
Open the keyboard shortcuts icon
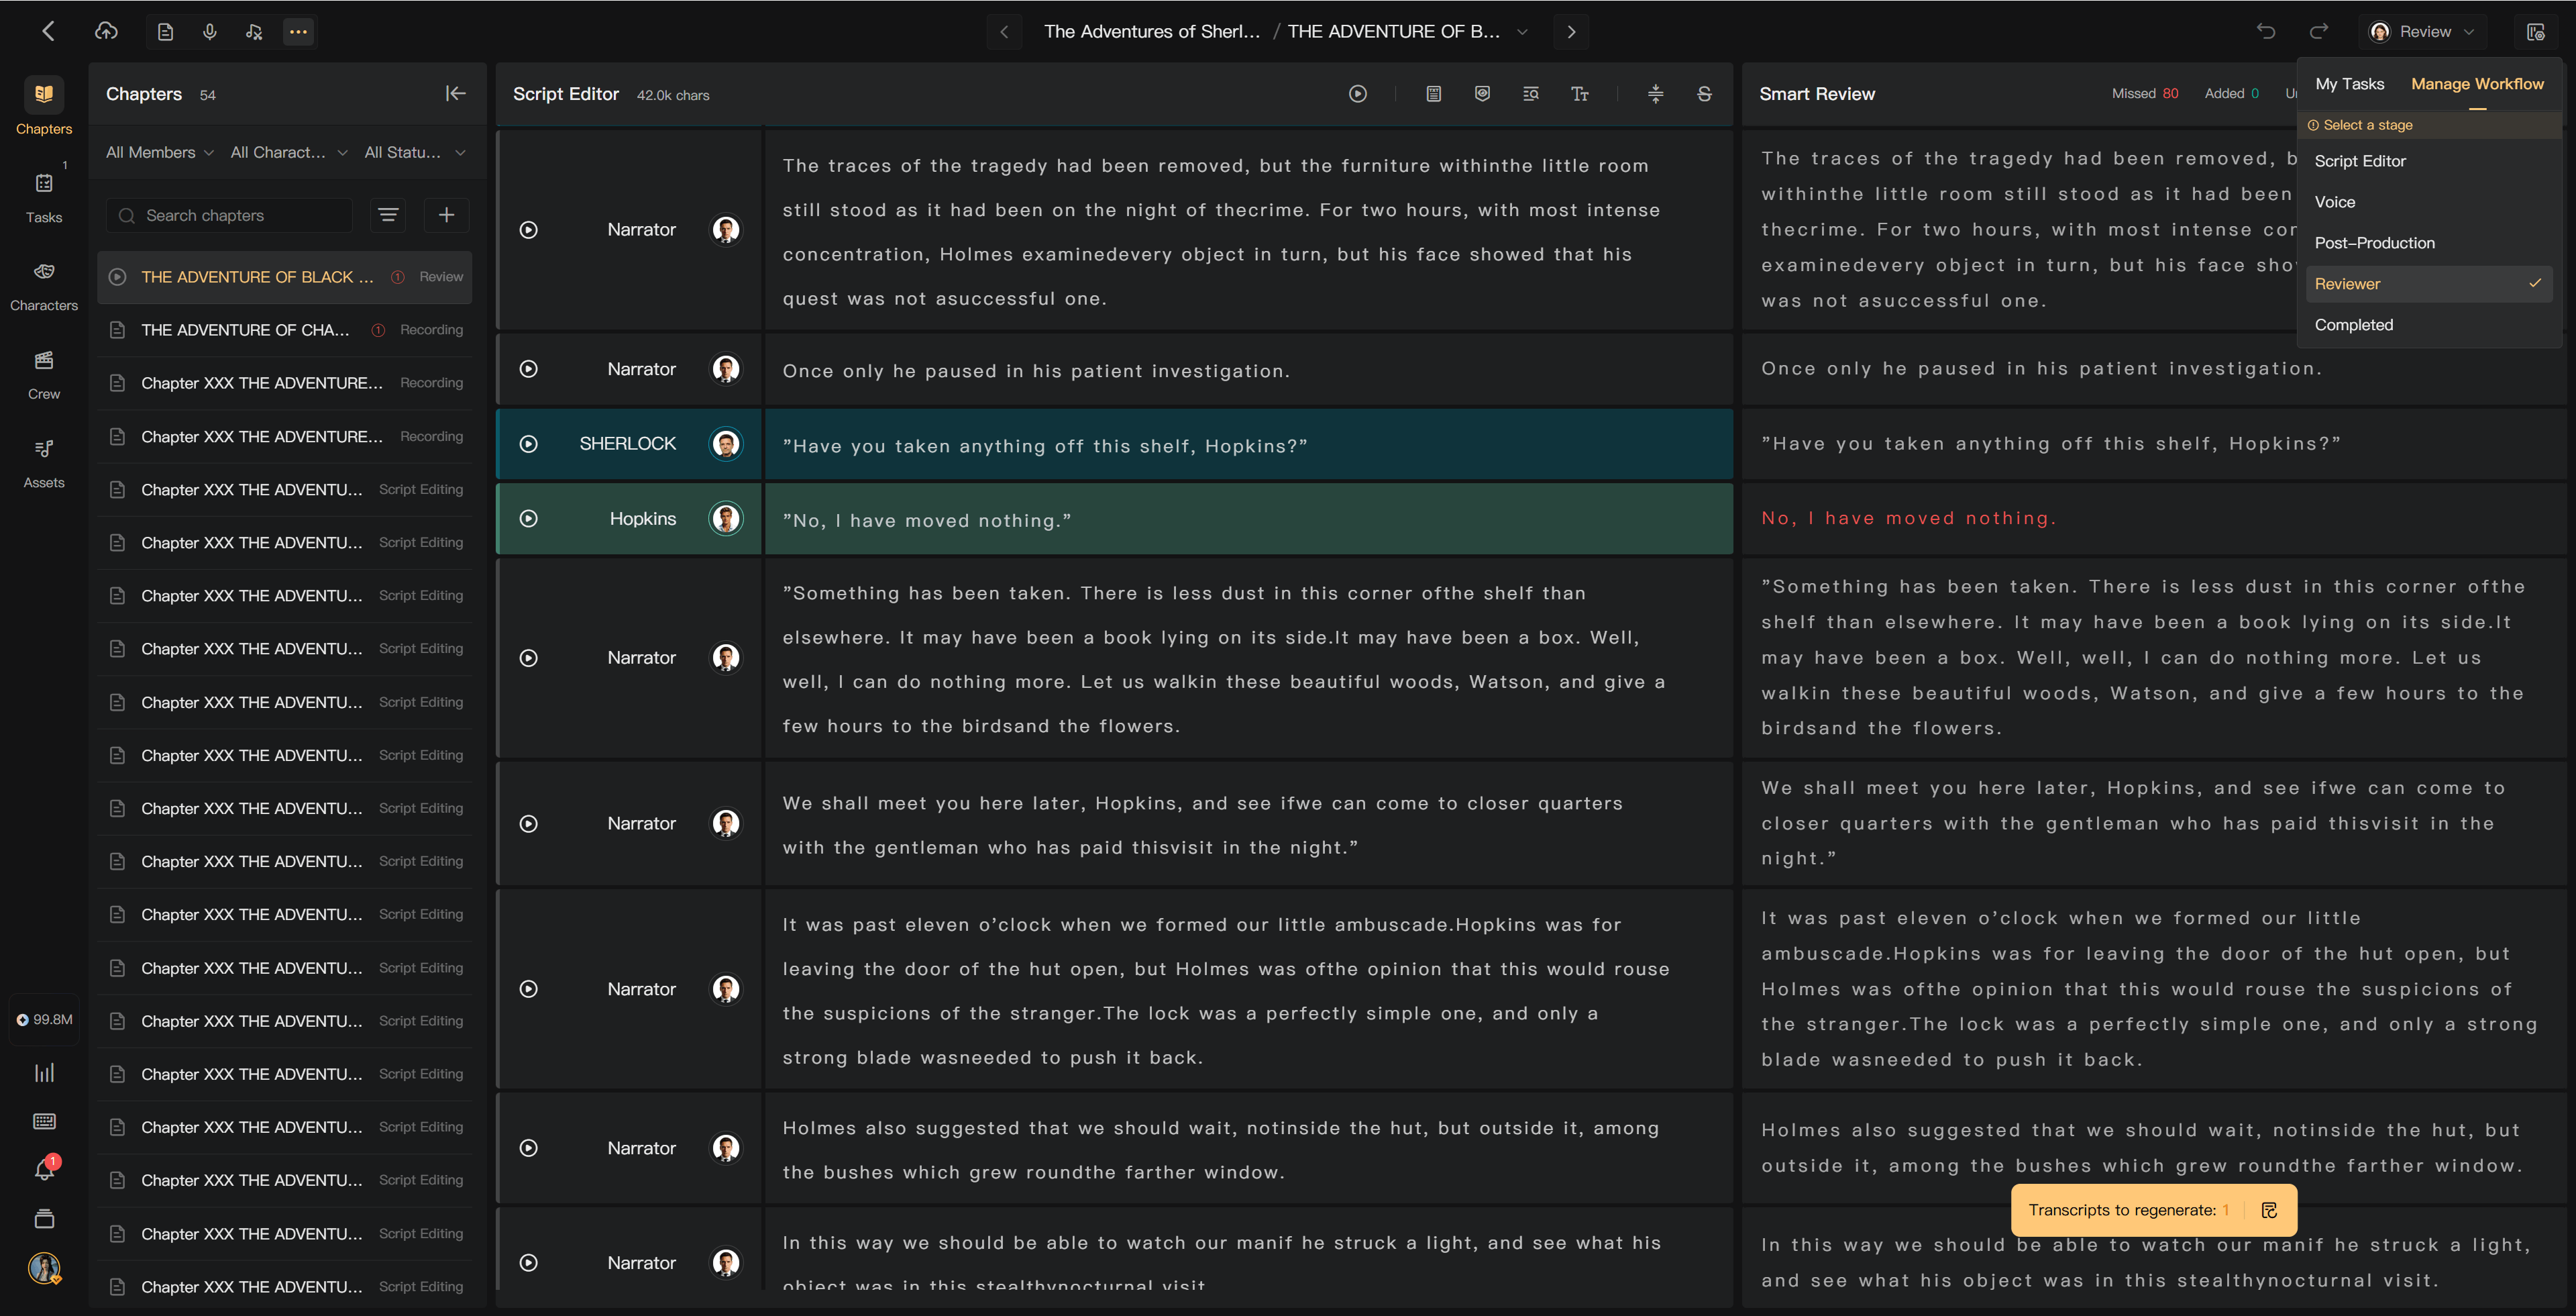44,1121
